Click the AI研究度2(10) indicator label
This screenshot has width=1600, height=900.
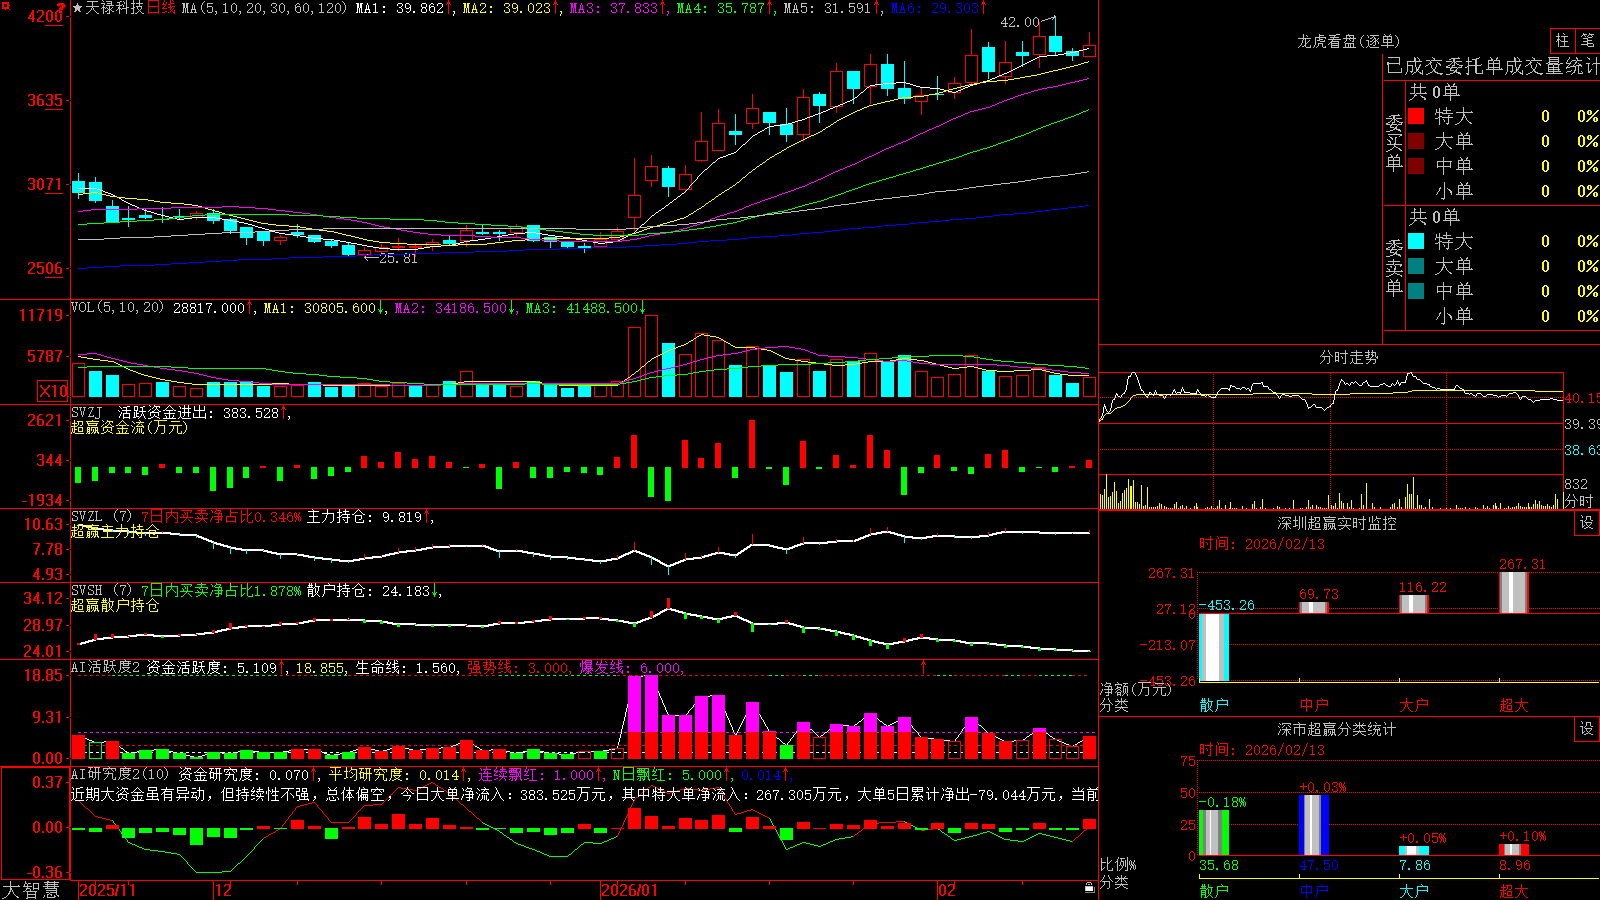coord(120,774)
